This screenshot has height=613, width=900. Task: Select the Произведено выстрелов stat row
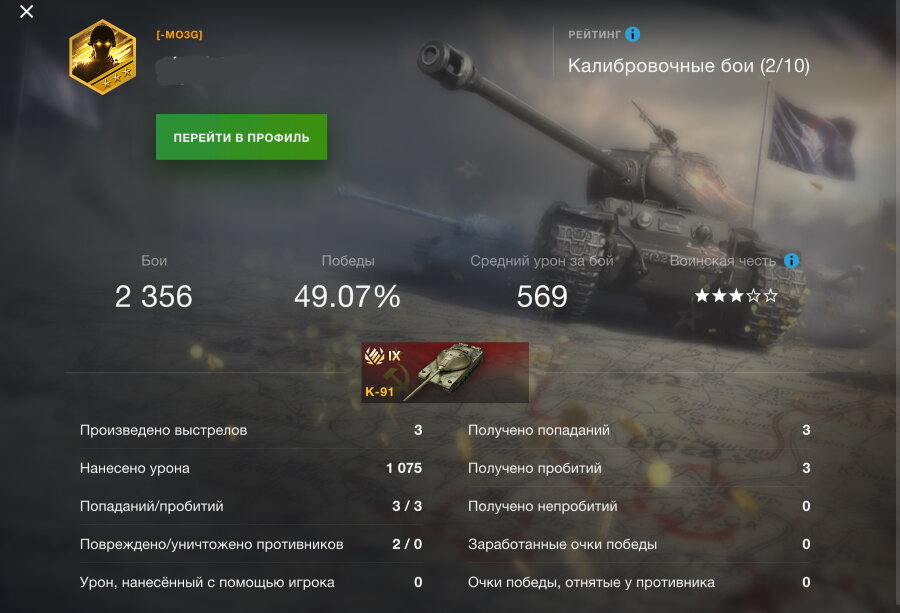(x=251, y=430)
